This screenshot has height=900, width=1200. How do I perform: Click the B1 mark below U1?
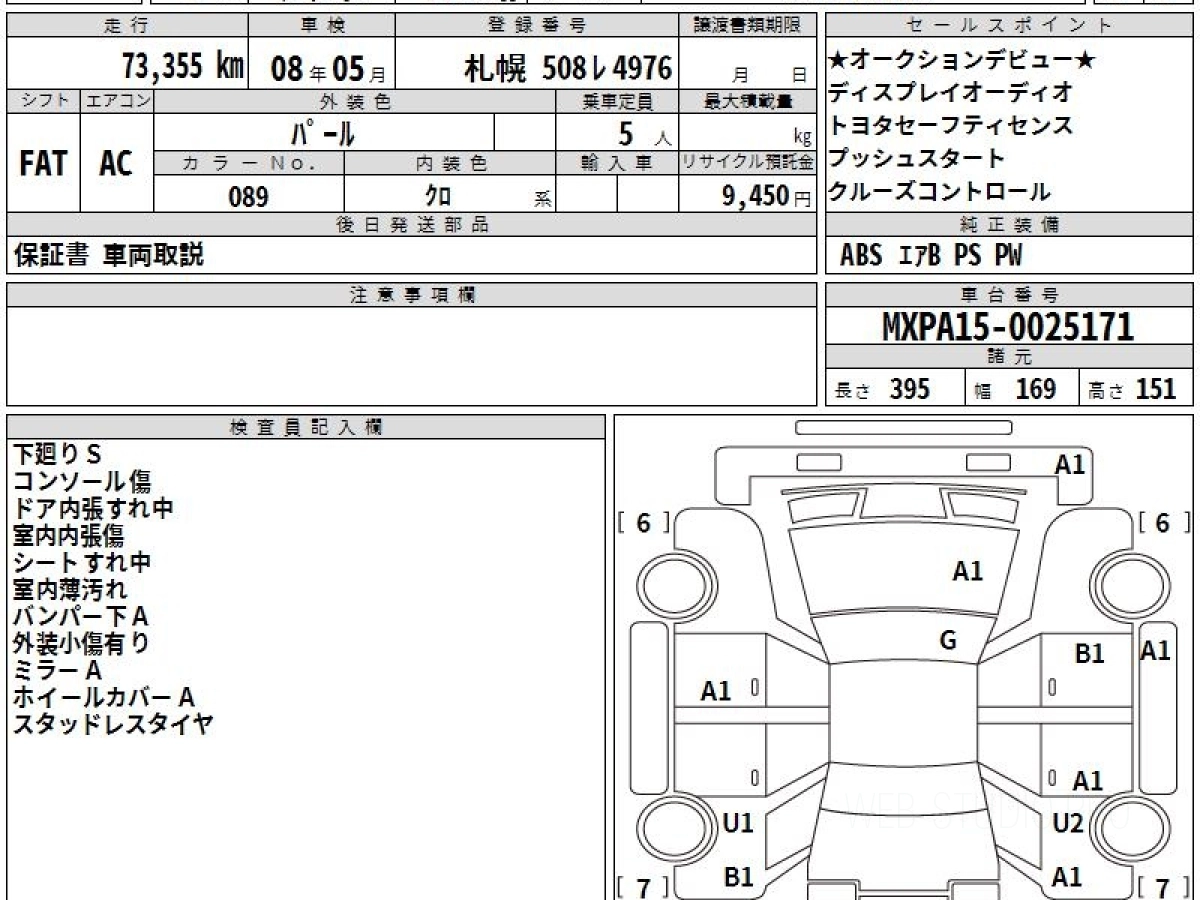coord(738,878)
